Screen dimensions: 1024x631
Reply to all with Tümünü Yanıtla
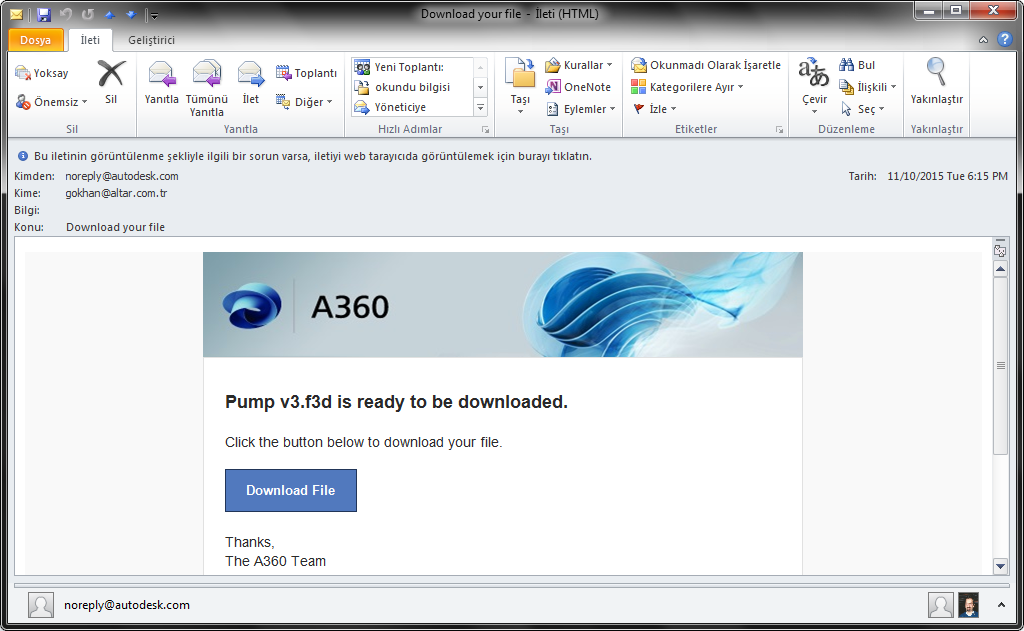(206, 88)
